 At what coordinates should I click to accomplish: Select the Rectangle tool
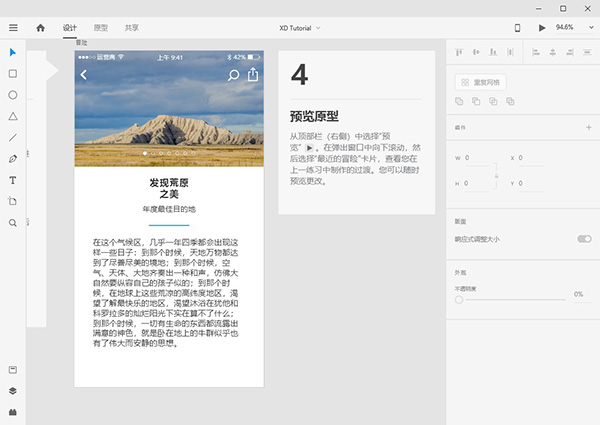13,73
